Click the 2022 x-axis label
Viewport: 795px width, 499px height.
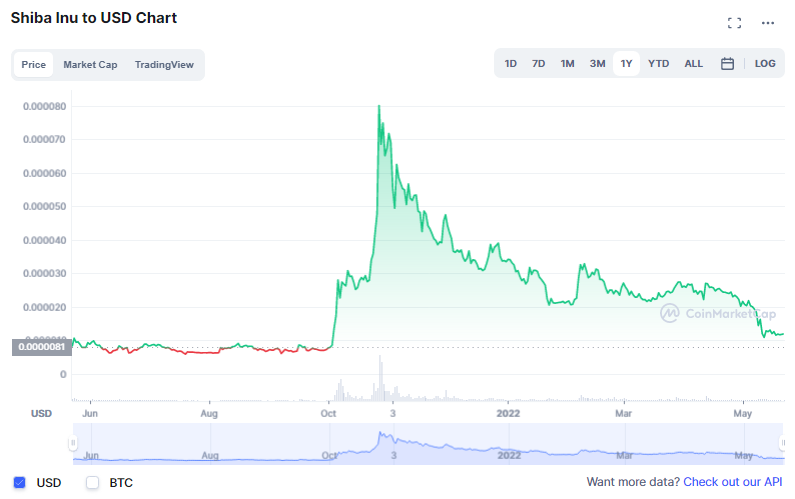508,413
